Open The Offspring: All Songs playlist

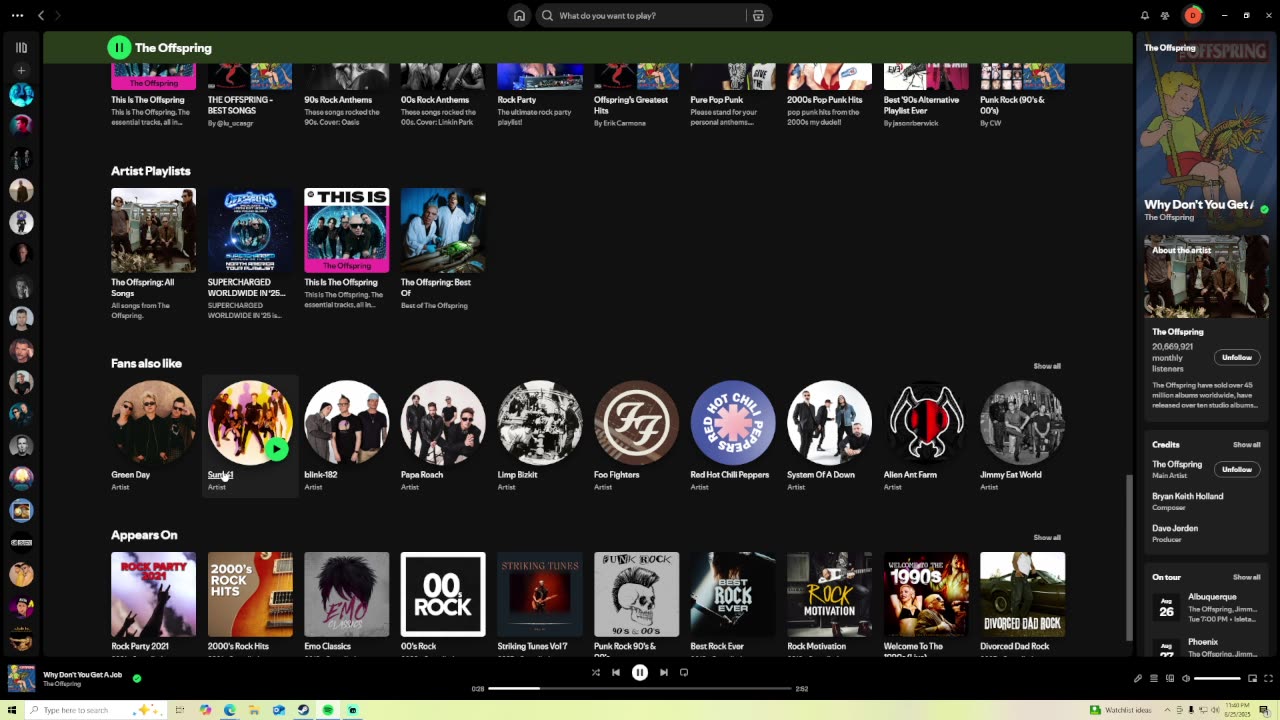(153, 230)
